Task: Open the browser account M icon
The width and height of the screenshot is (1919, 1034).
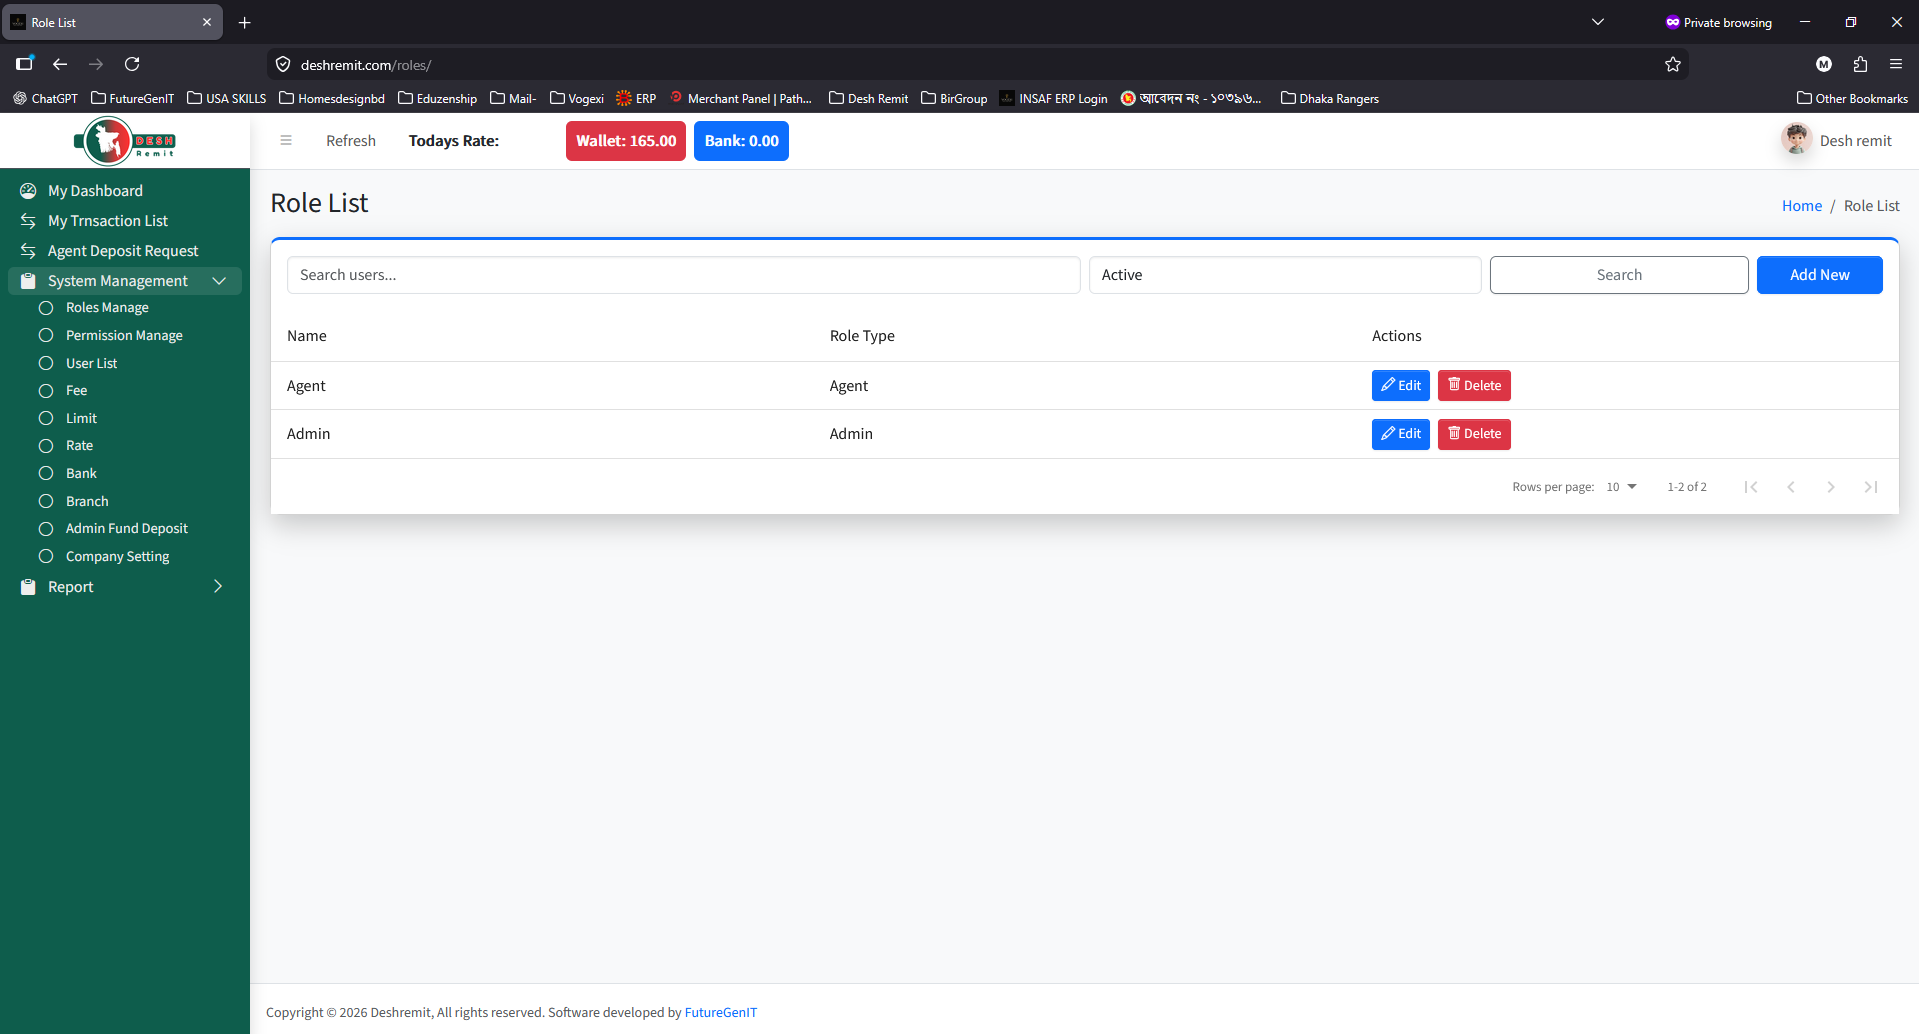Action: point(1824,64)
